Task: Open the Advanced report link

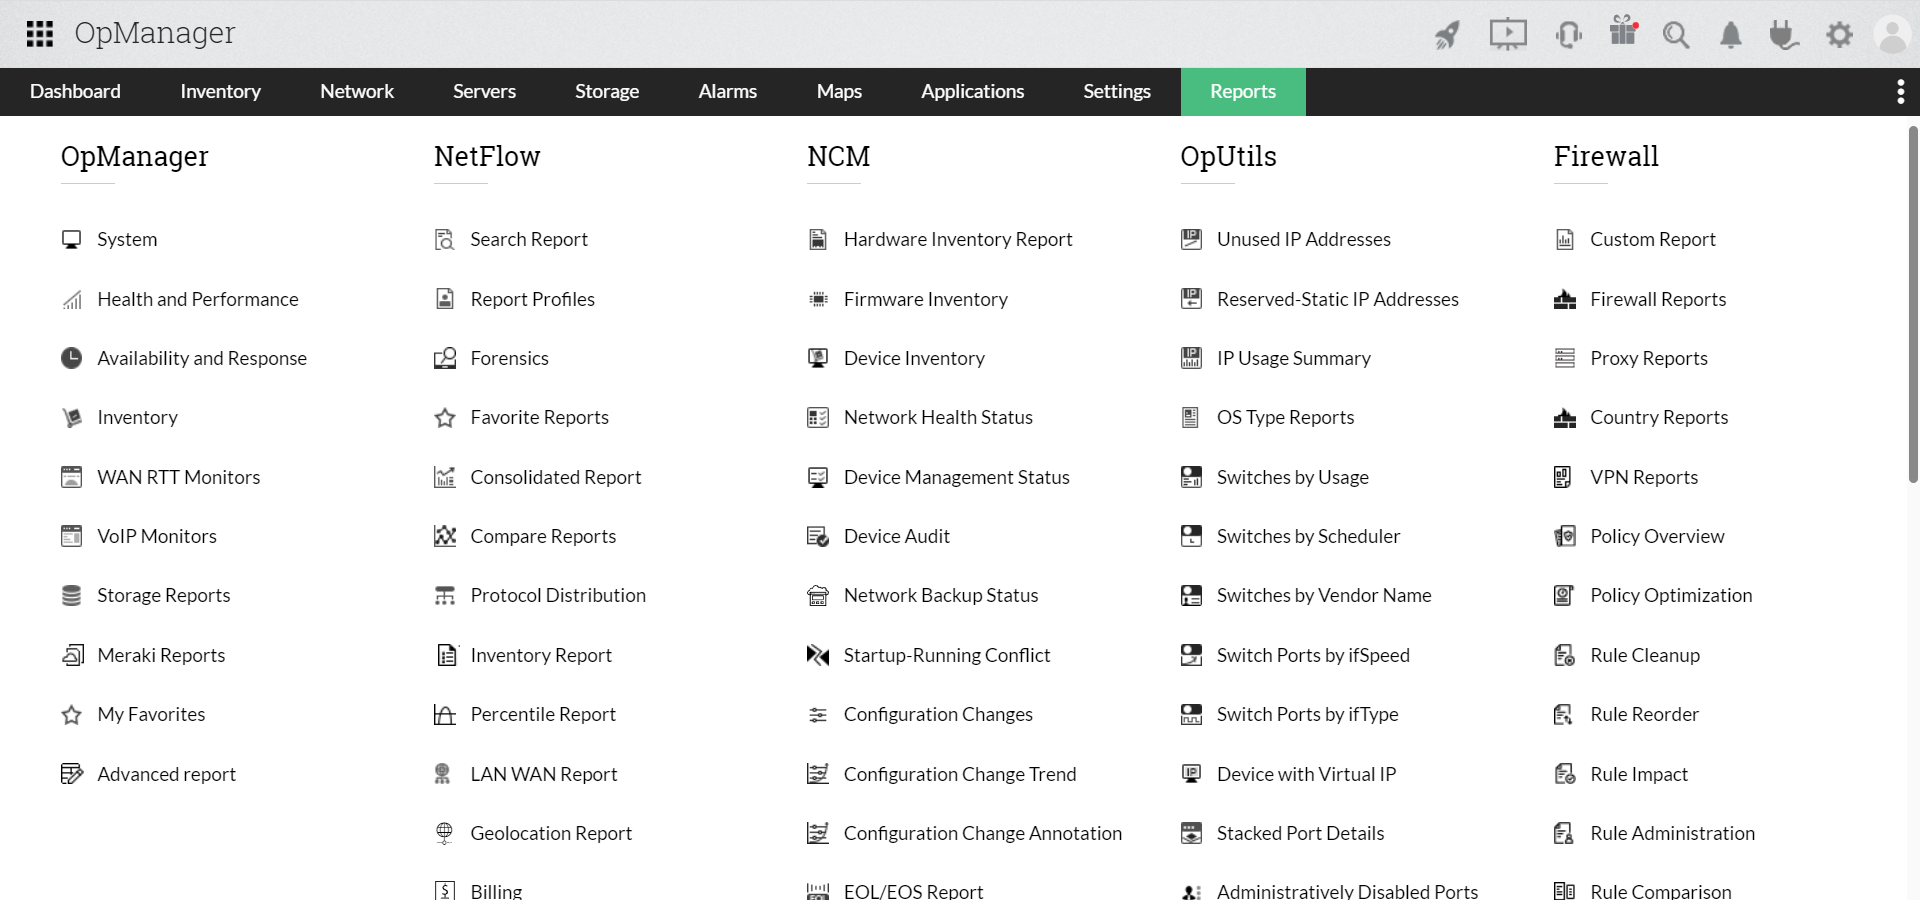Action: tap(166, 774)
